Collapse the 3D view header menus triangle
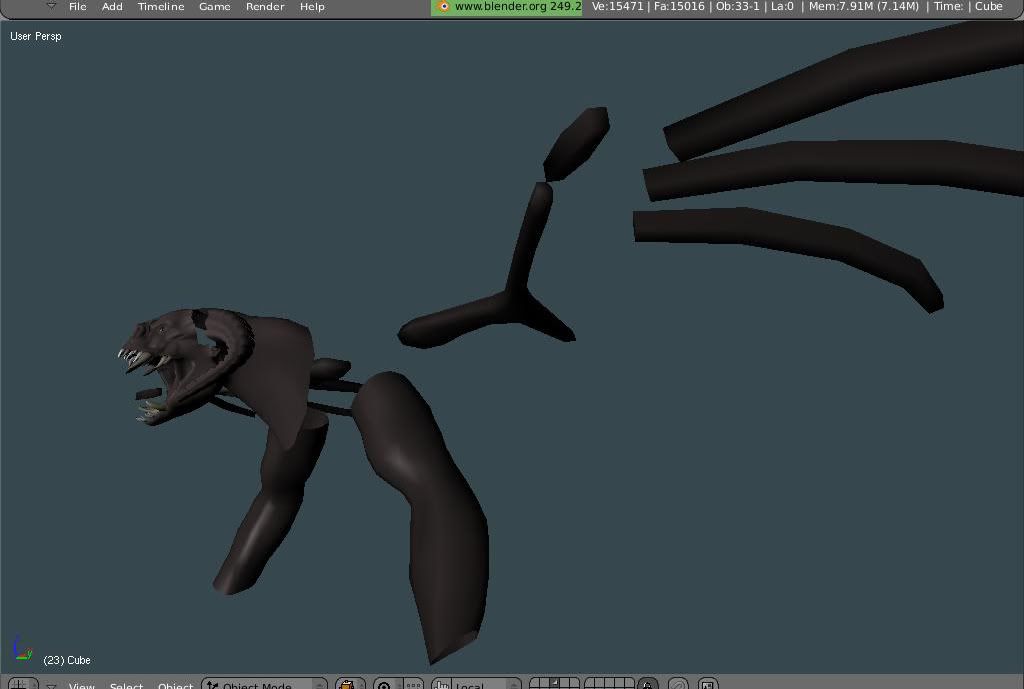This screenshot has height=689, width=1024. coord(51,685)
